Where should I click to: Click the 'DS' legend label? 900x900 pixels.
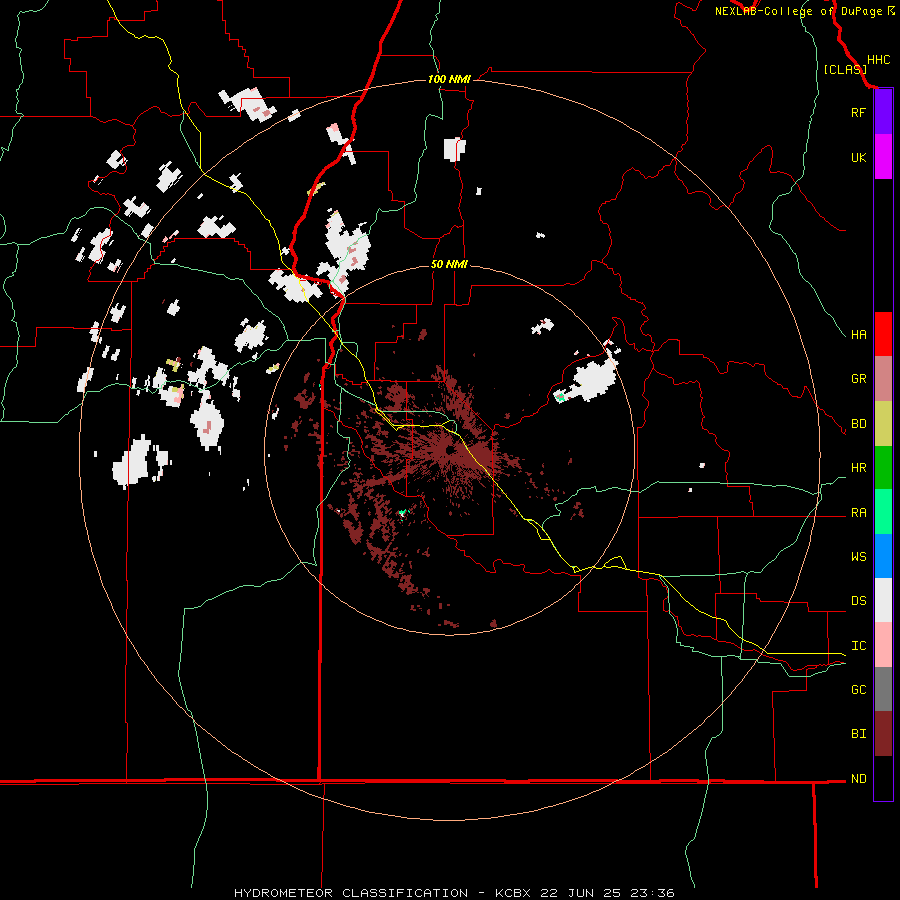(858, 601)
